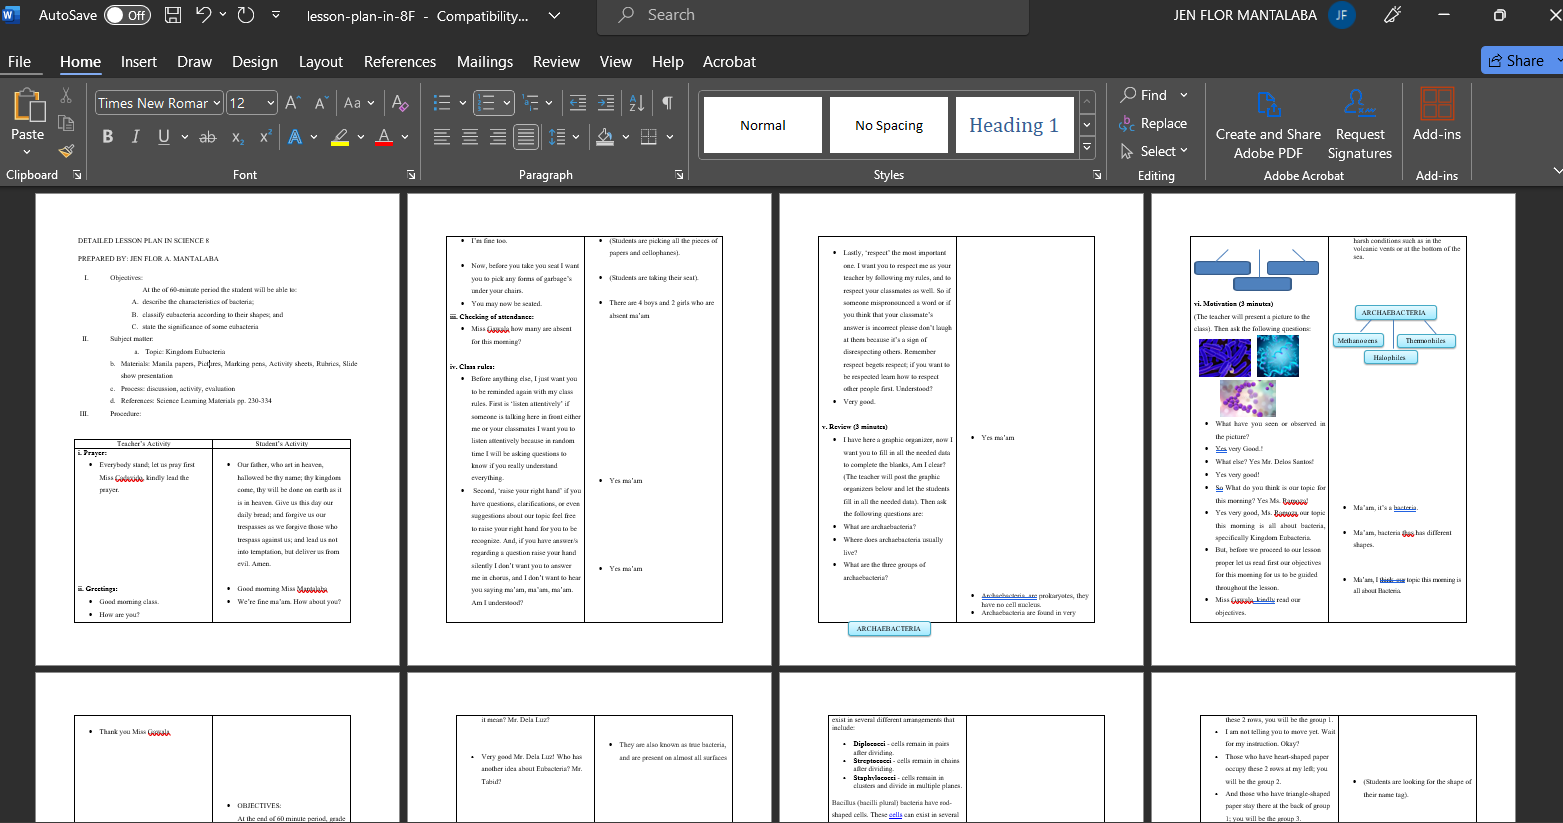Apply the yellow text highlight color

[x=340, y=136]
